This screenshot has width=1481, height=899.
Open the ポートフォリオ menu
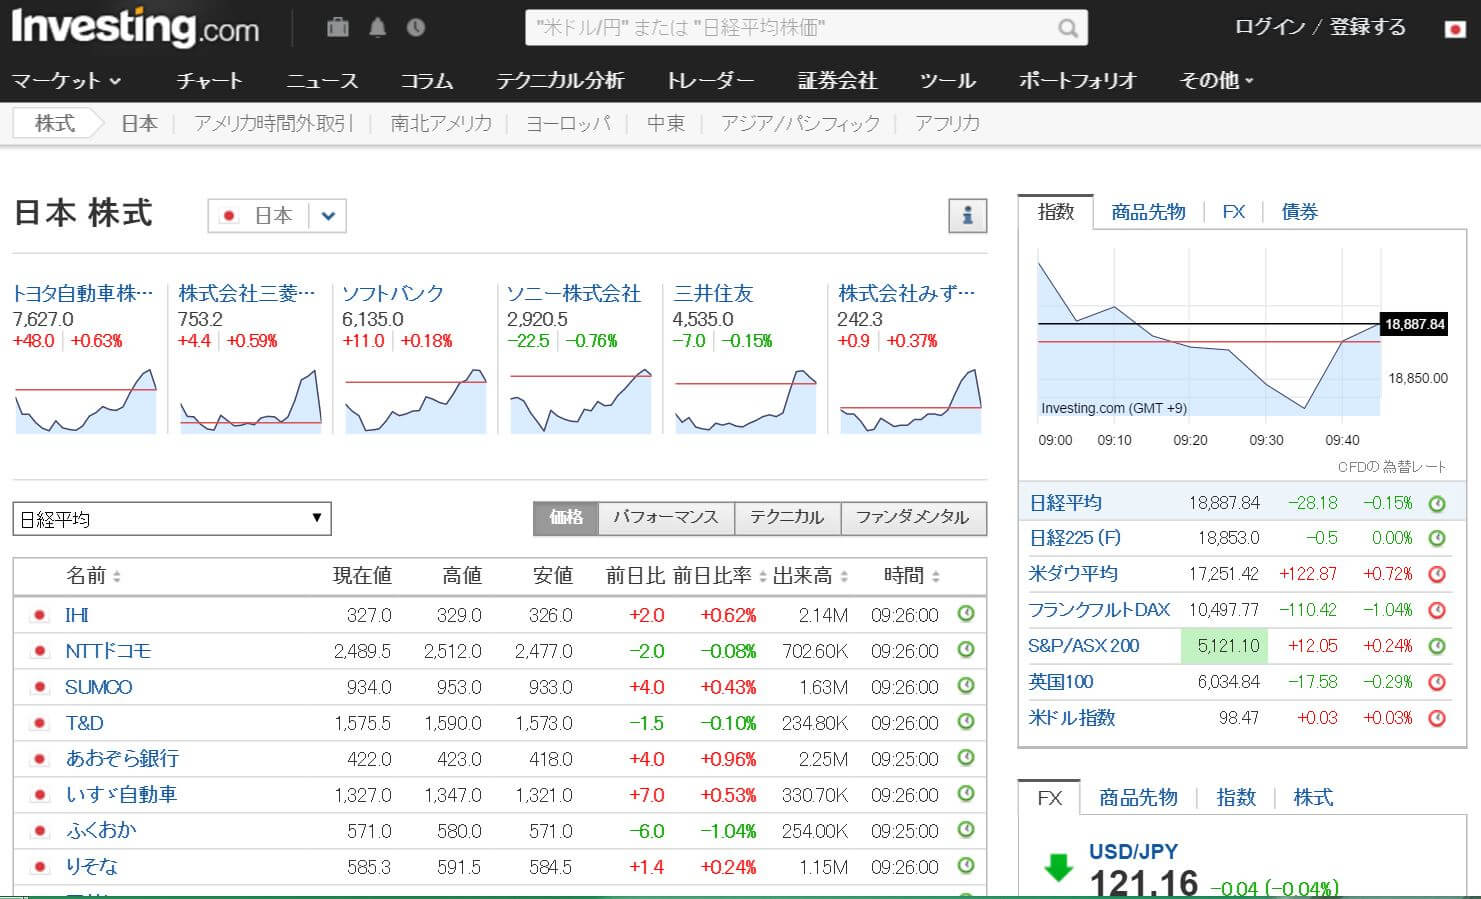tap(1078, 81)
